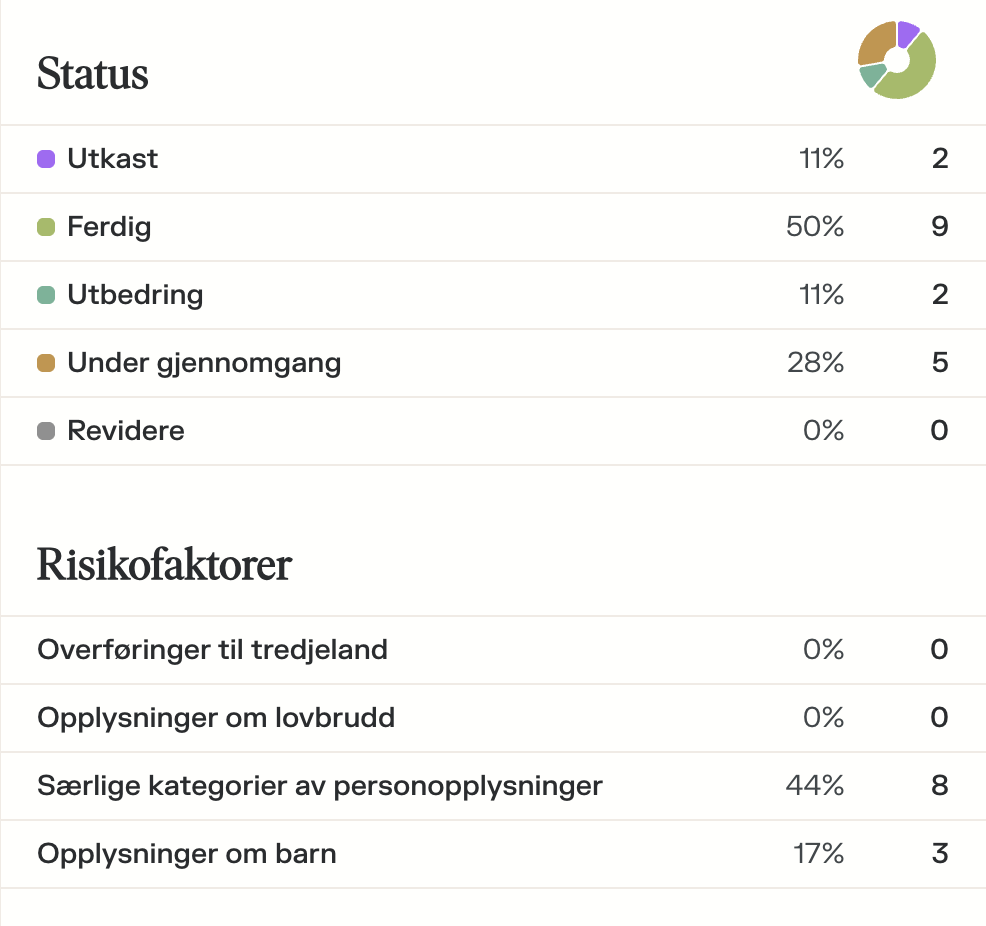986x926 pixels.
Task: Click the teal Utbedring color dot
Action: (x=45, y=295)
